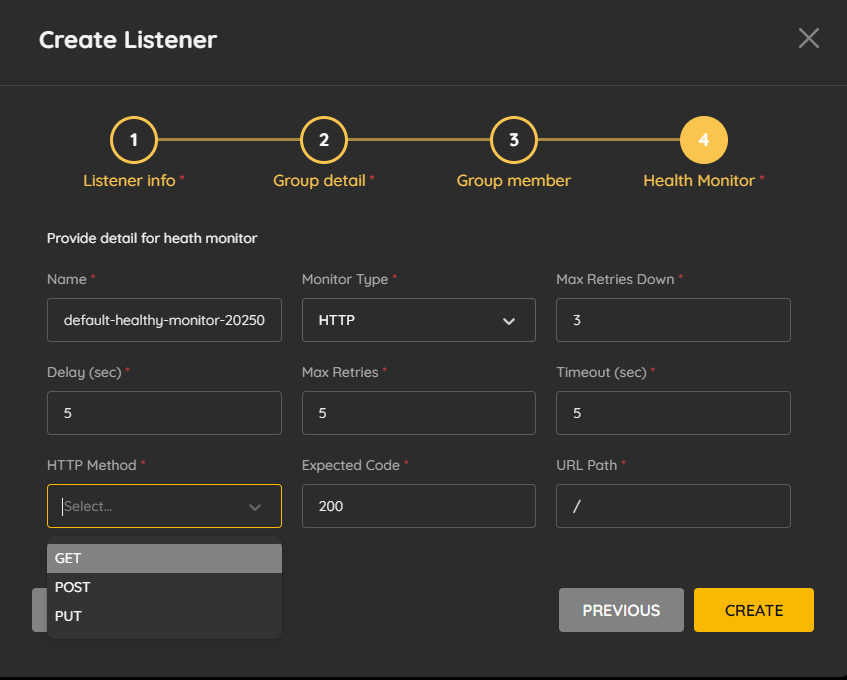
Task: Open the Monitor Type dropdown
Action: (x=419, y=320)
